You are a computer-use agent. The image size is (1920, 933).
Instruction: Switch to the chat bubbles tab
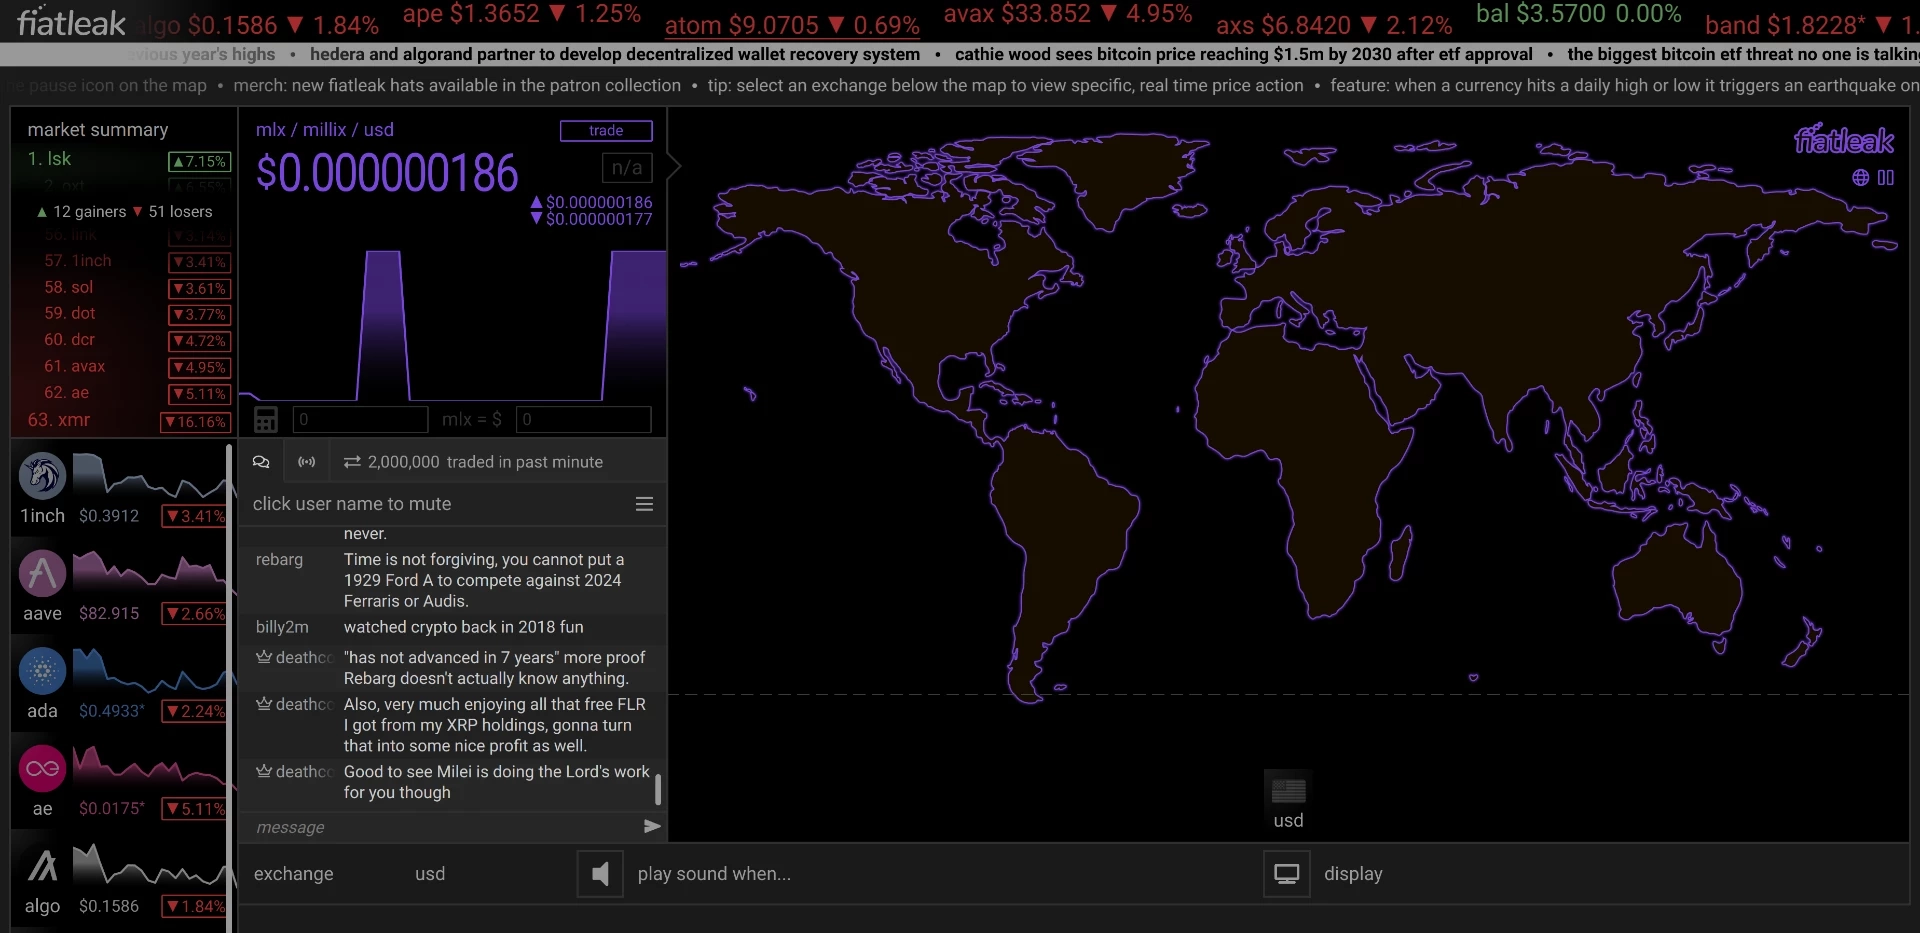[261, 462]
